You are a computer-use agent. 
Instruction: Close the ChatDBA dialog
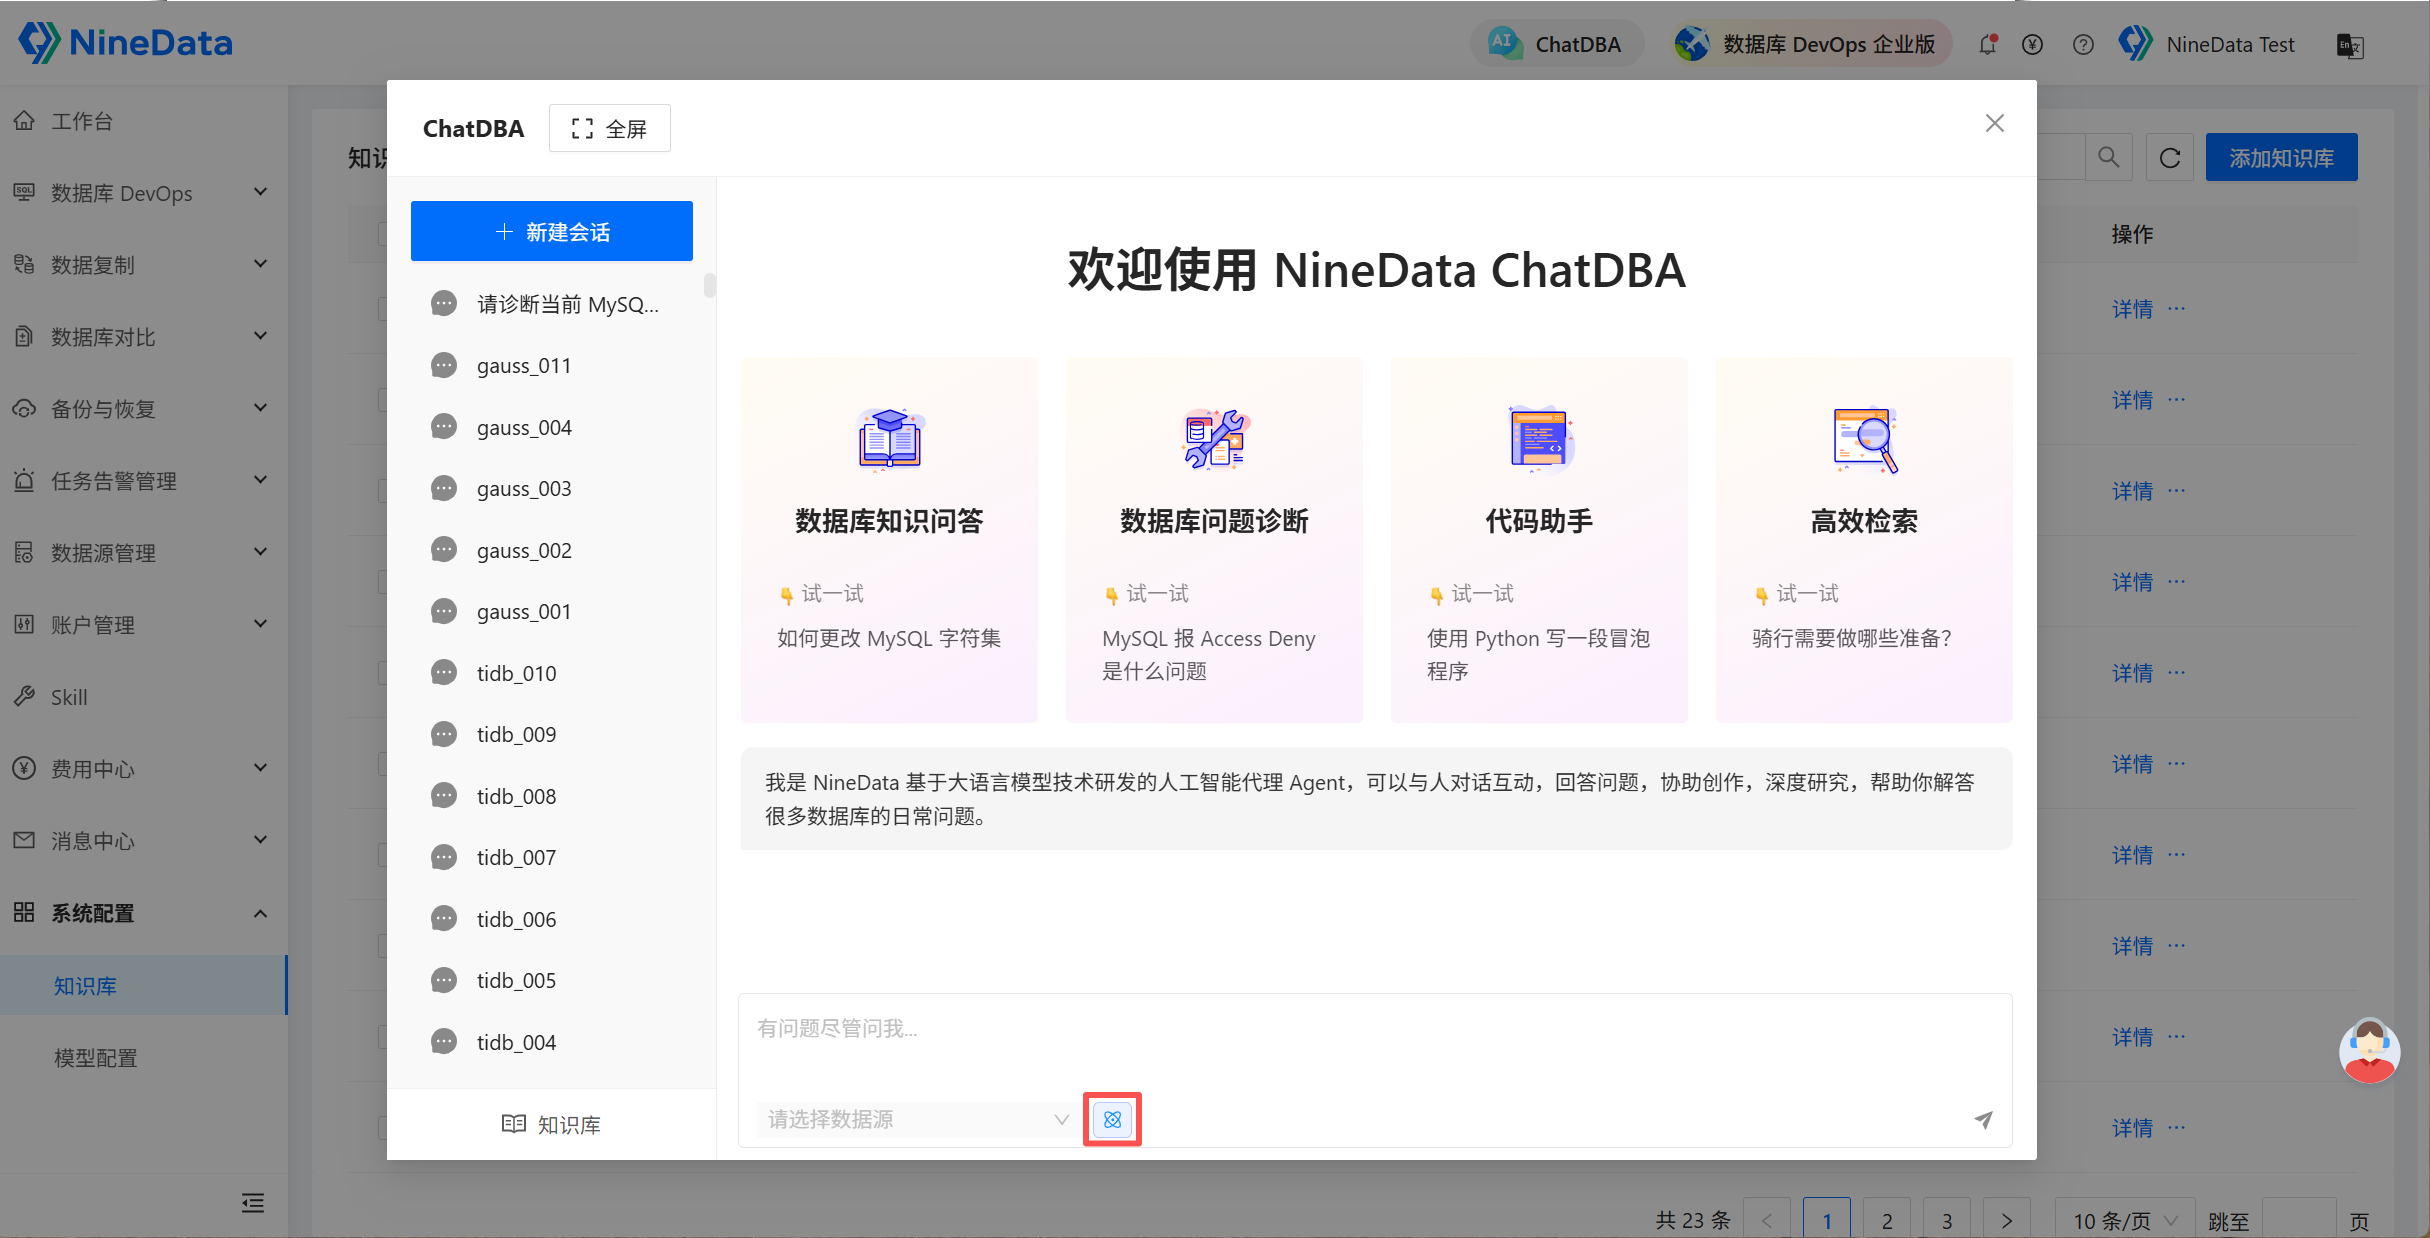1994,123
